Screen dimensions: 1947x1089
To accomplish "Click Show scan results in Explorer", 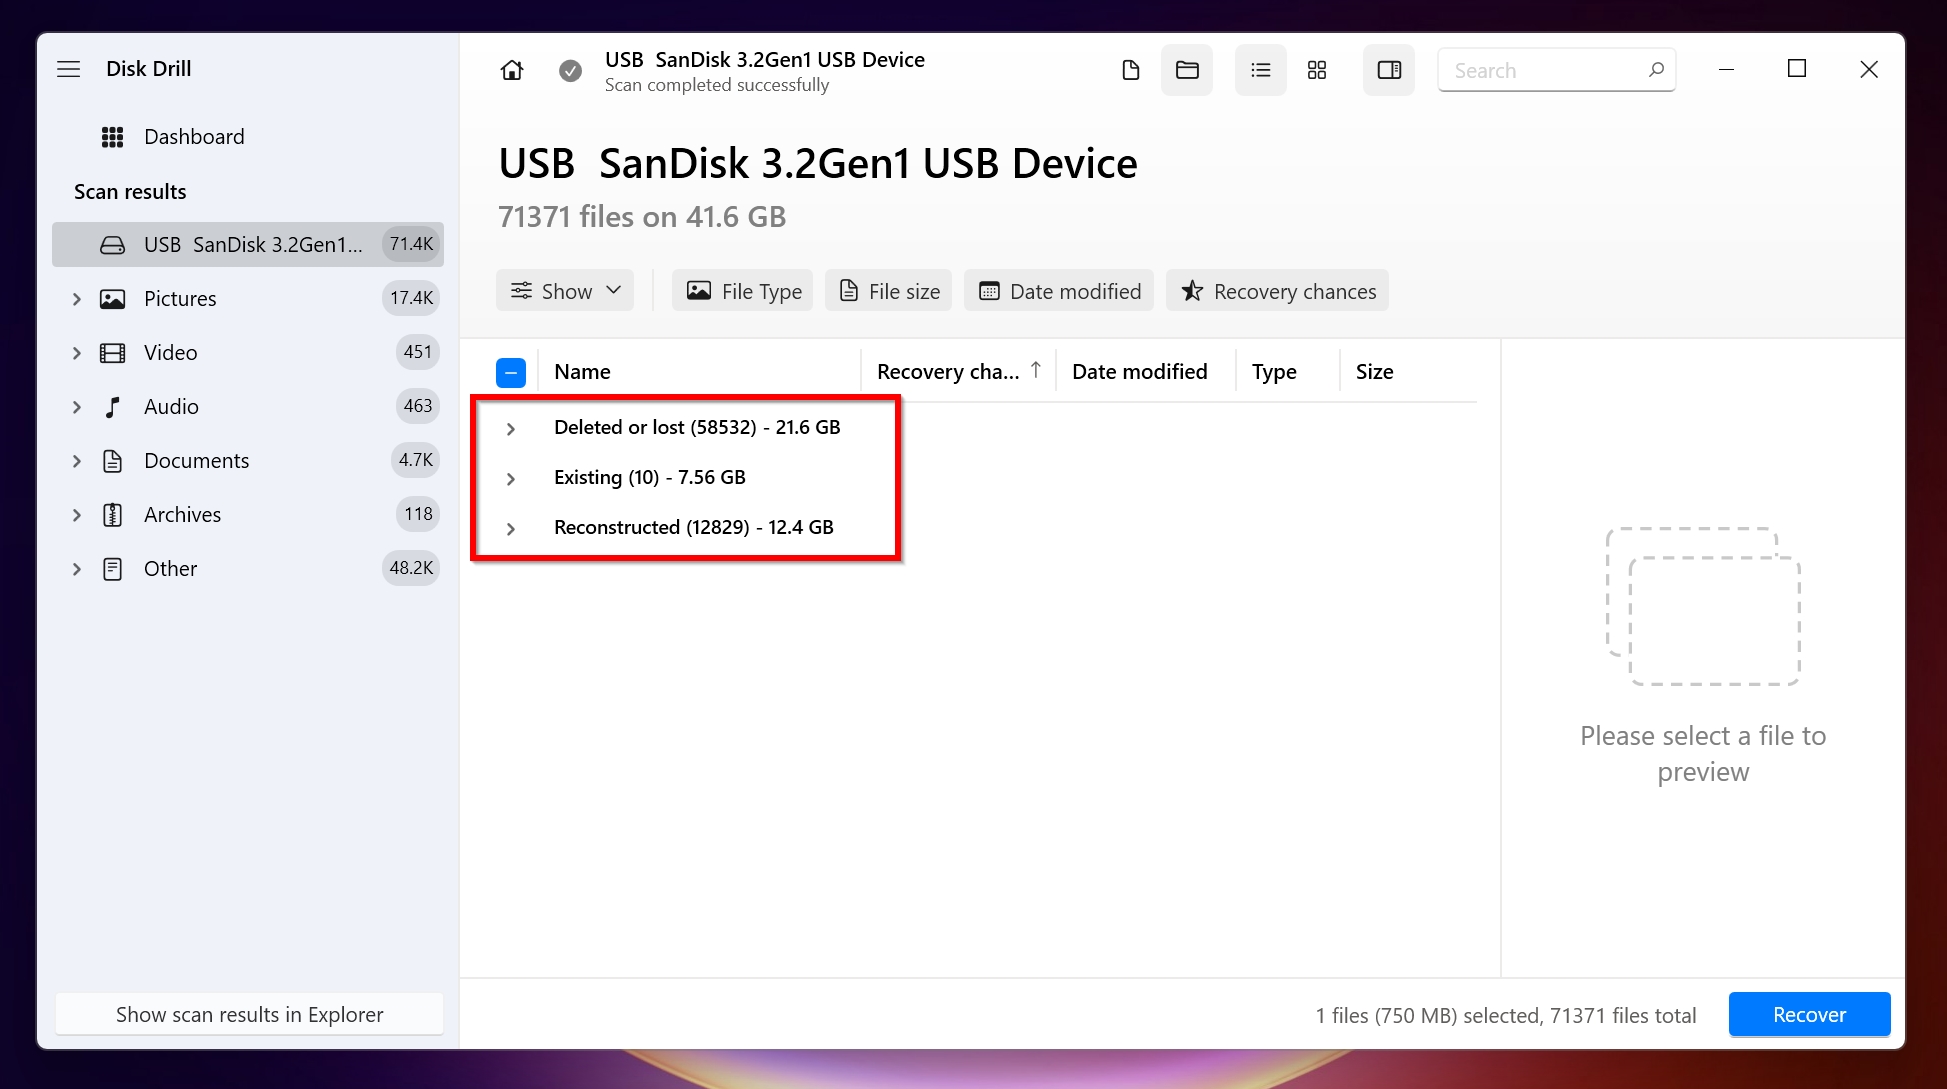I will (x=249, y=1014).
